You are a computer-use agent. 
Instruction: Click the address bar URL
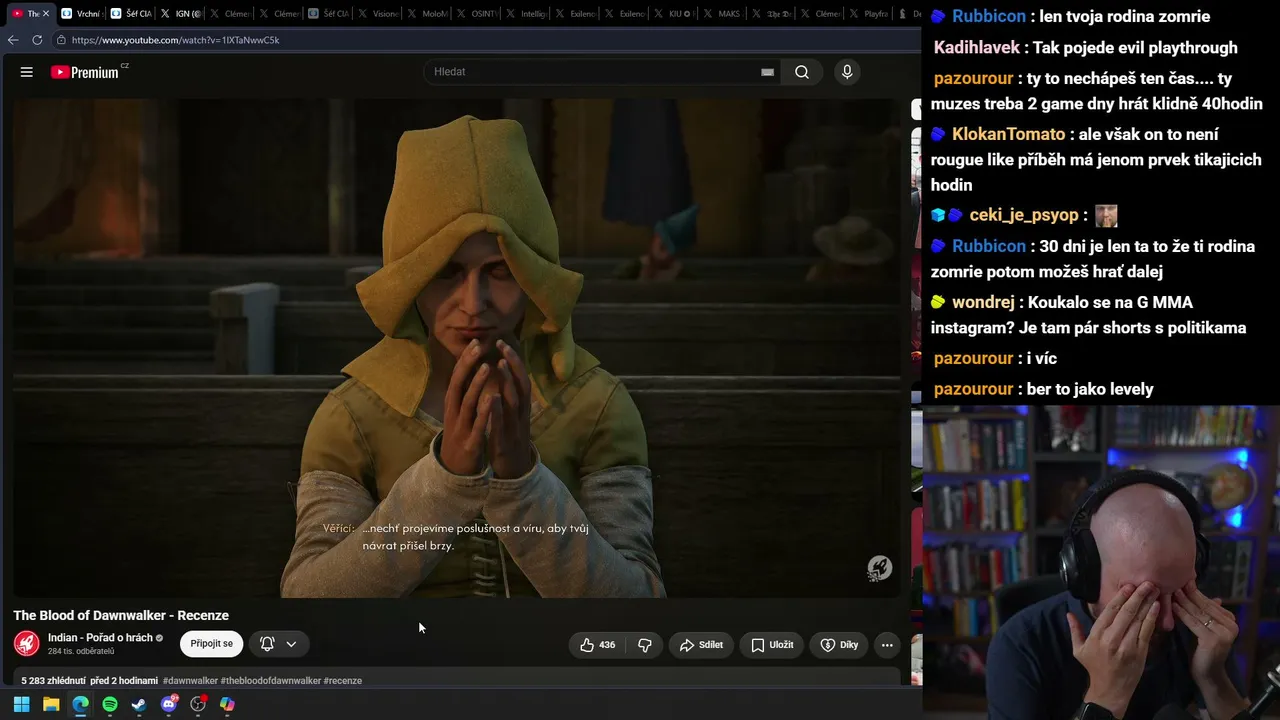click(176, 40)
